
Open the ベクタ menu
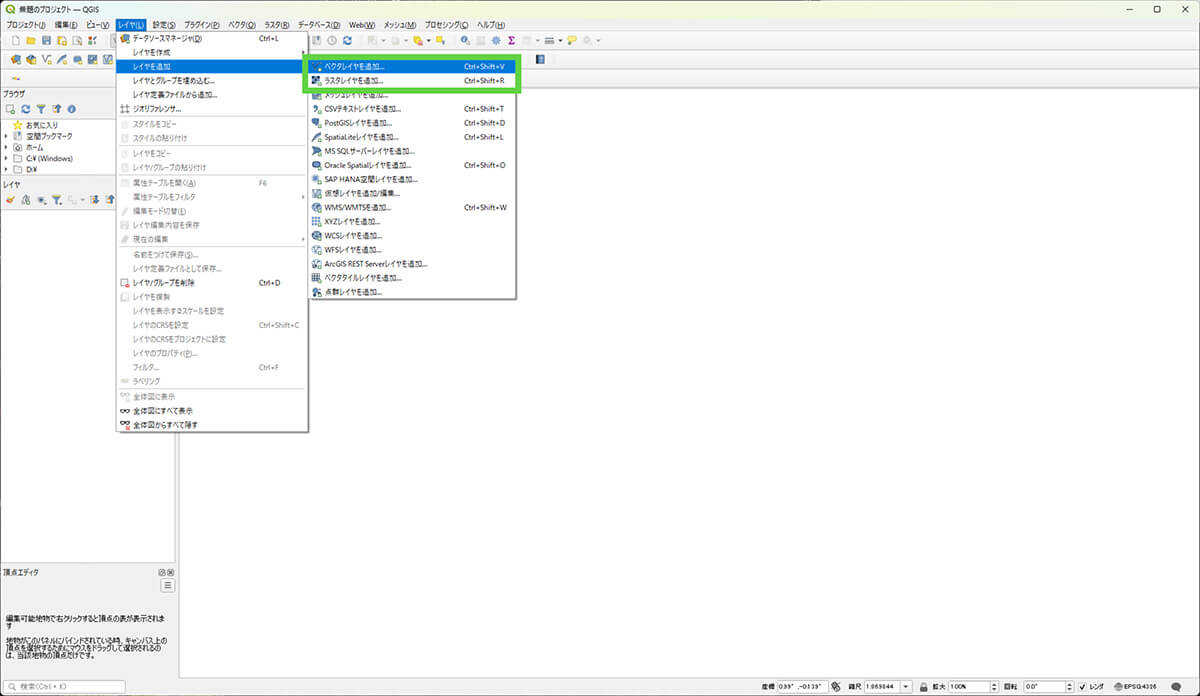tap(242, 24)
